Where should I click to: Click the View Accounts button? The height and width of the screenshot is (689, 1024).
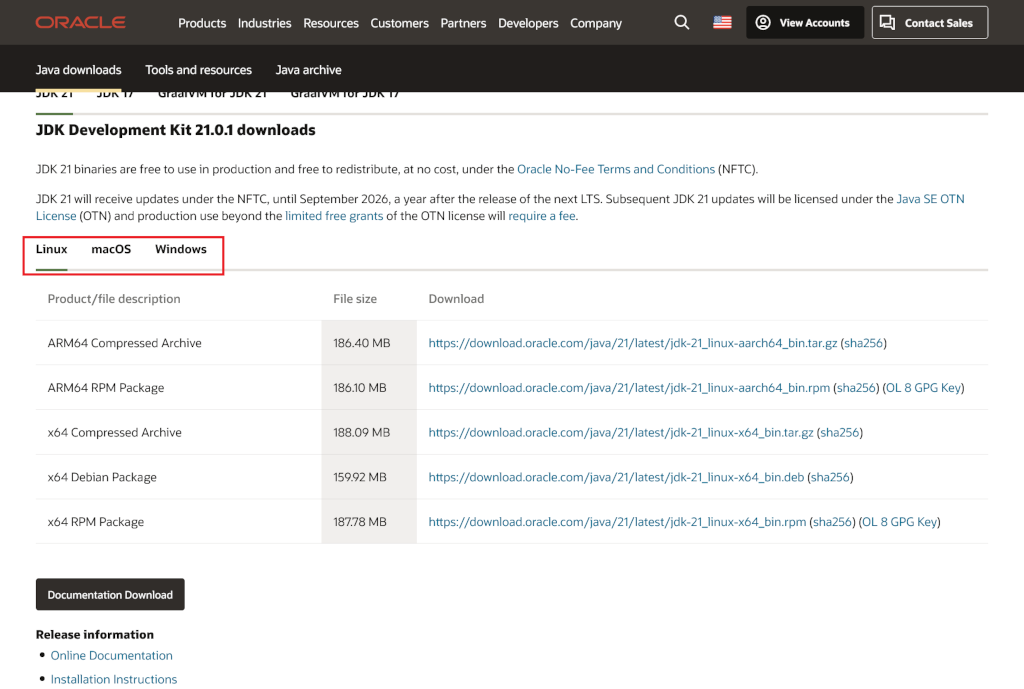[805, 23]
